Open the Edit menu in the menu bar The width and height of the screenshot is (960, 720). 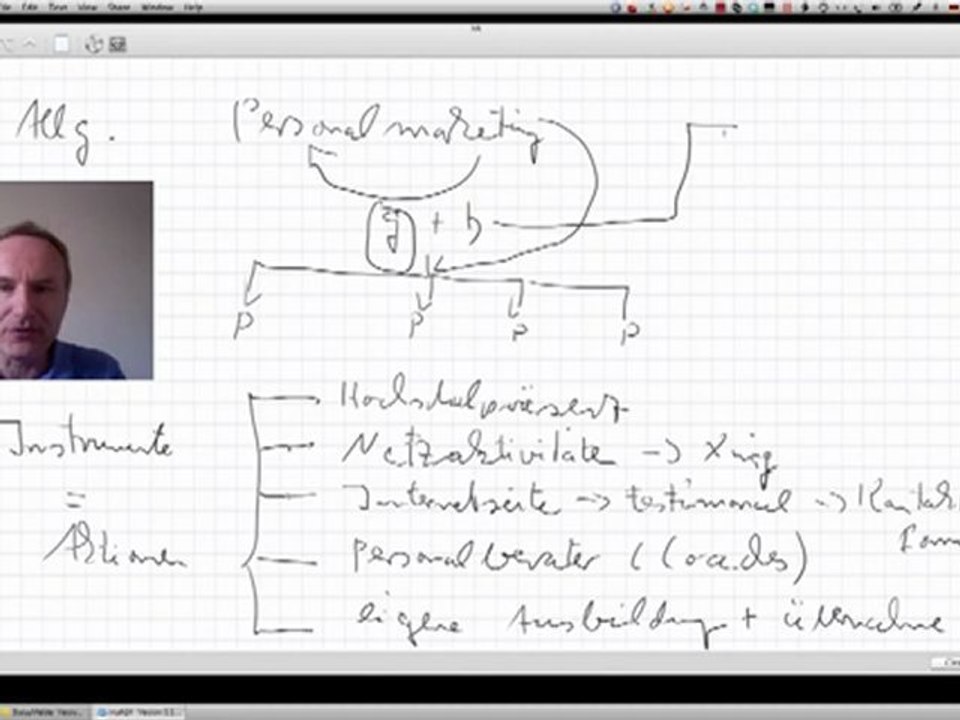click(29, 7)
